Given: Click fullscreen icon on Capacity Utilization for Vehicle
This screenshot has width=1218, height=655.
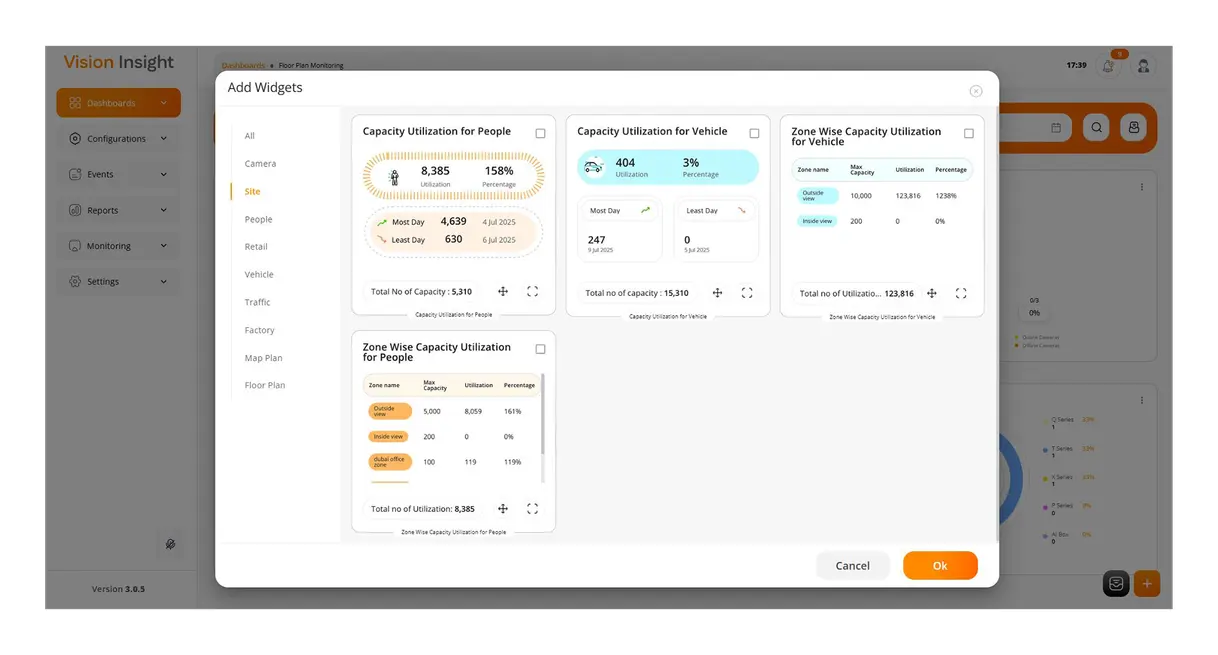Looking at the screenshot, I should [746, 293].
